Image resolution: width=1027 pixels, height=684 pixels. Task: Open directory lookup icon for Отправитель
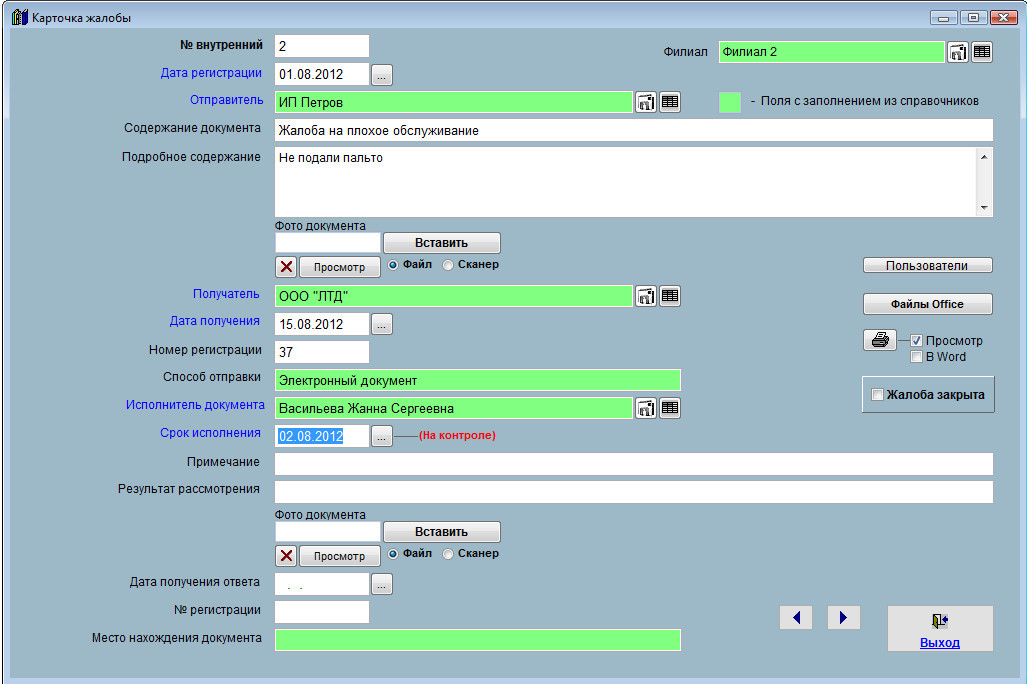(x=646, y=102)
